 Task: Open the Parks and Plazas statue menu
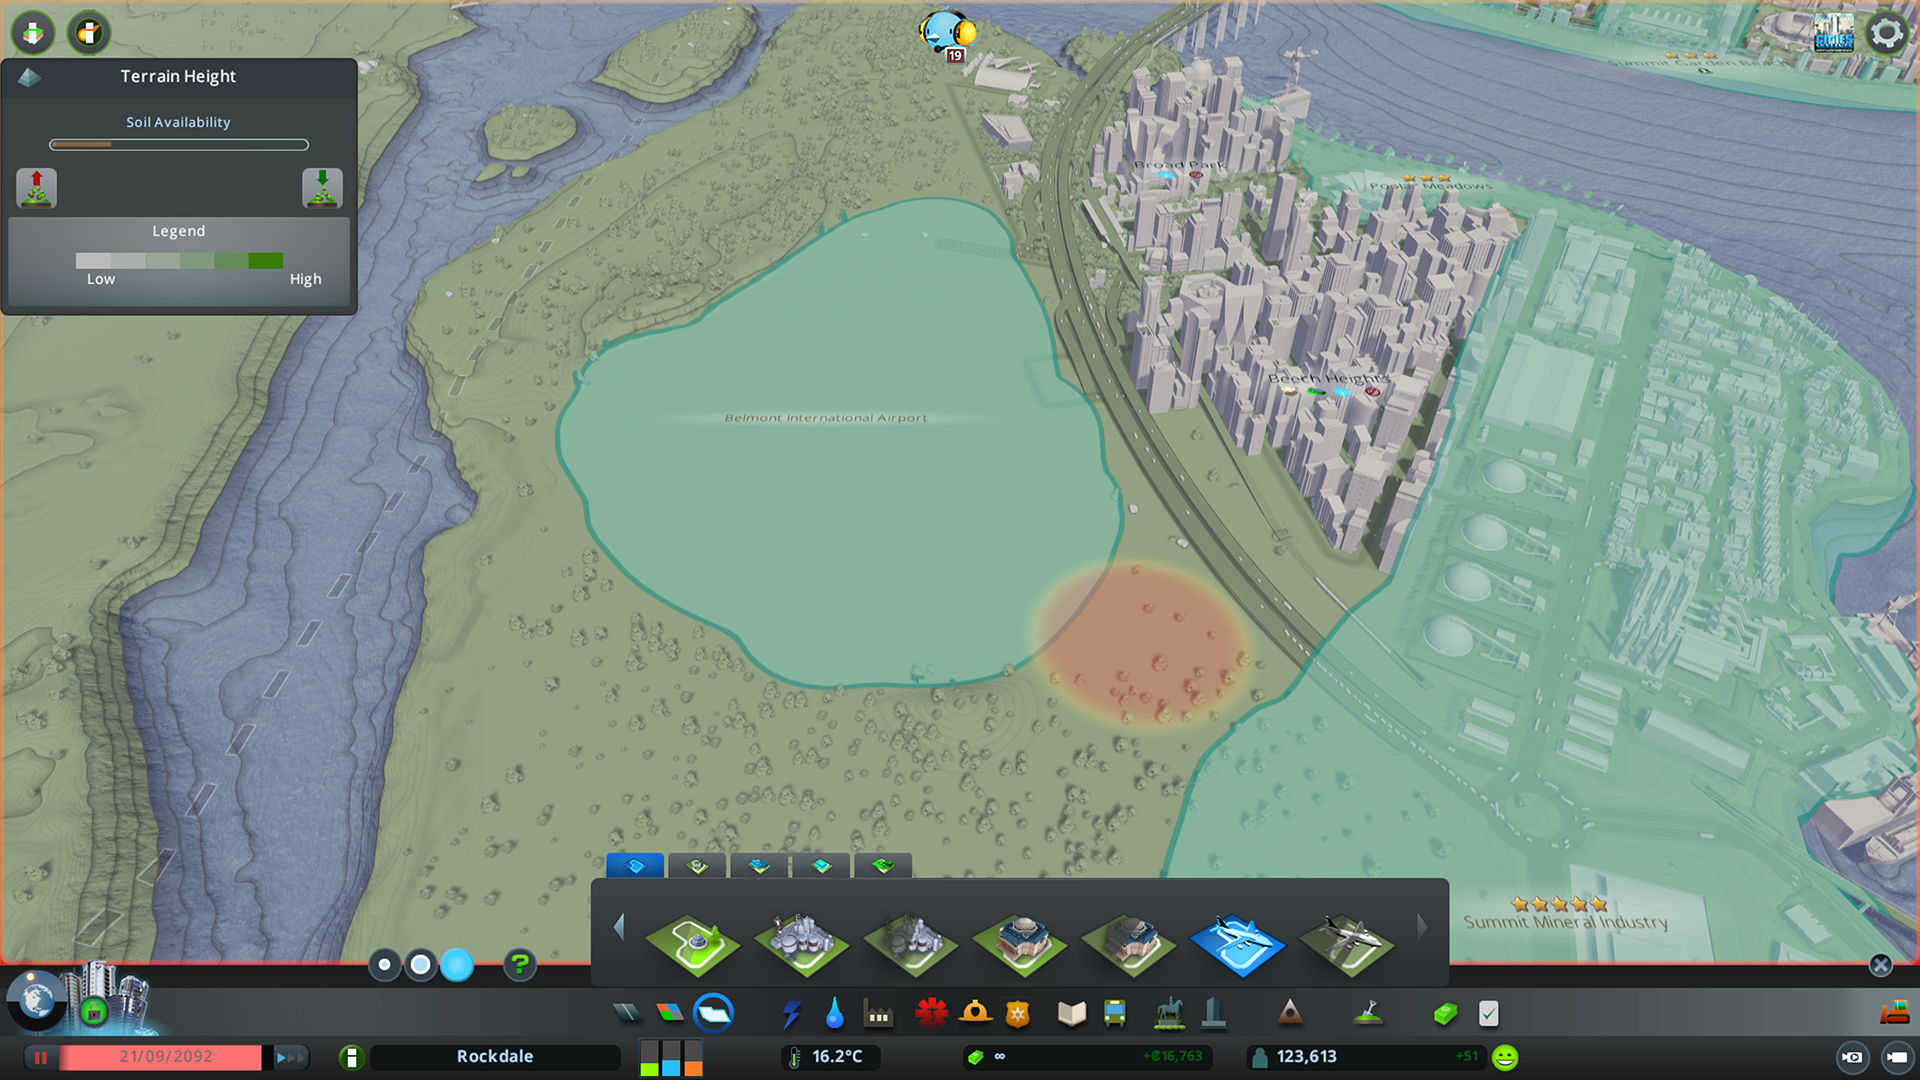[1169, 1014]
